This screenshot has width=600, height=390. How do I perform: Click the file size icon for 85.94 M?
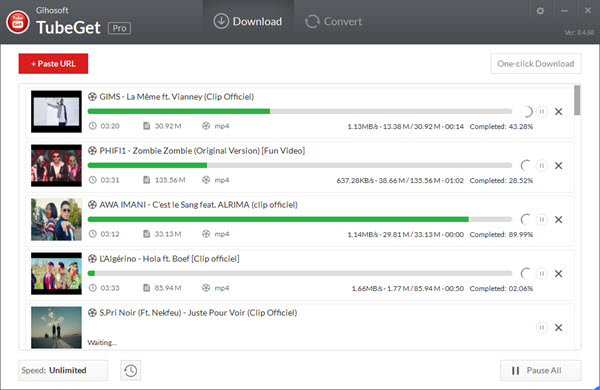tap(146, 287)
